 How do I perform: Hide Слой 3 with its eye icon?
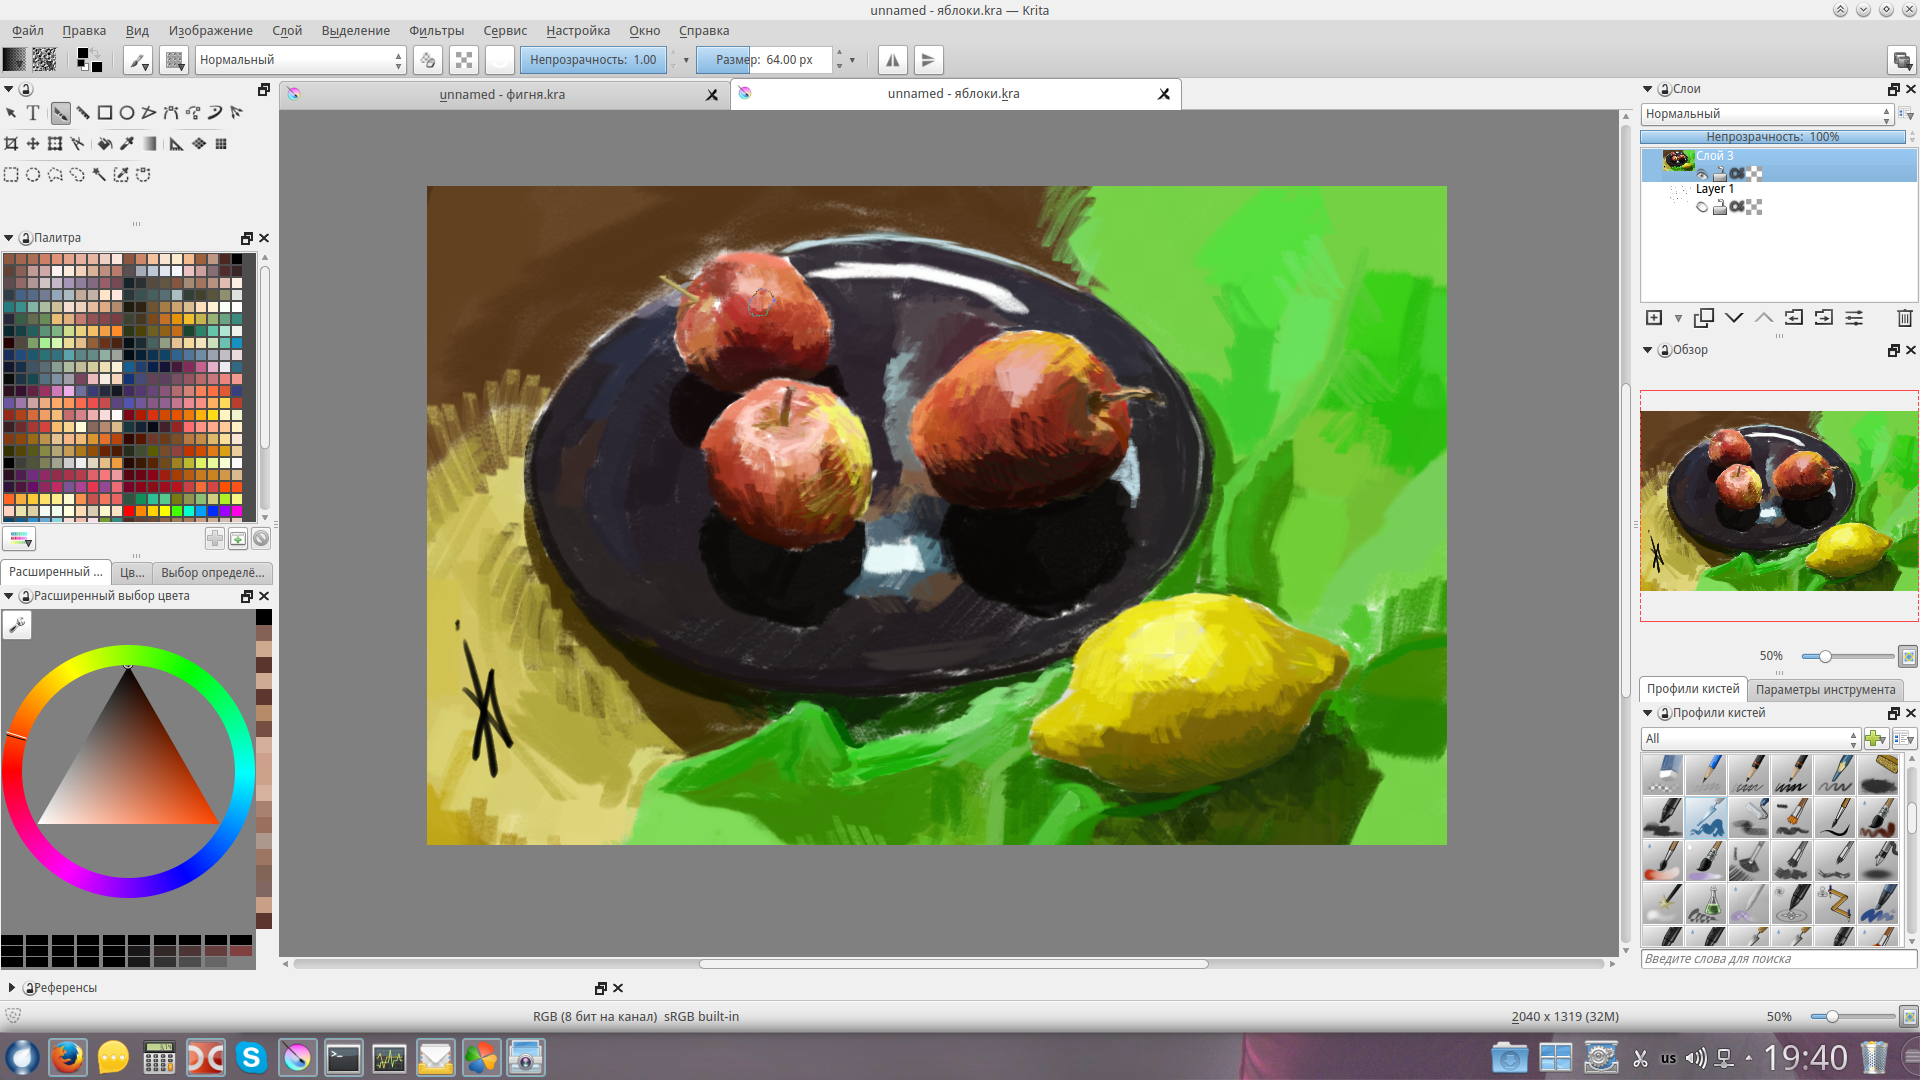[x=1702, y=174]
